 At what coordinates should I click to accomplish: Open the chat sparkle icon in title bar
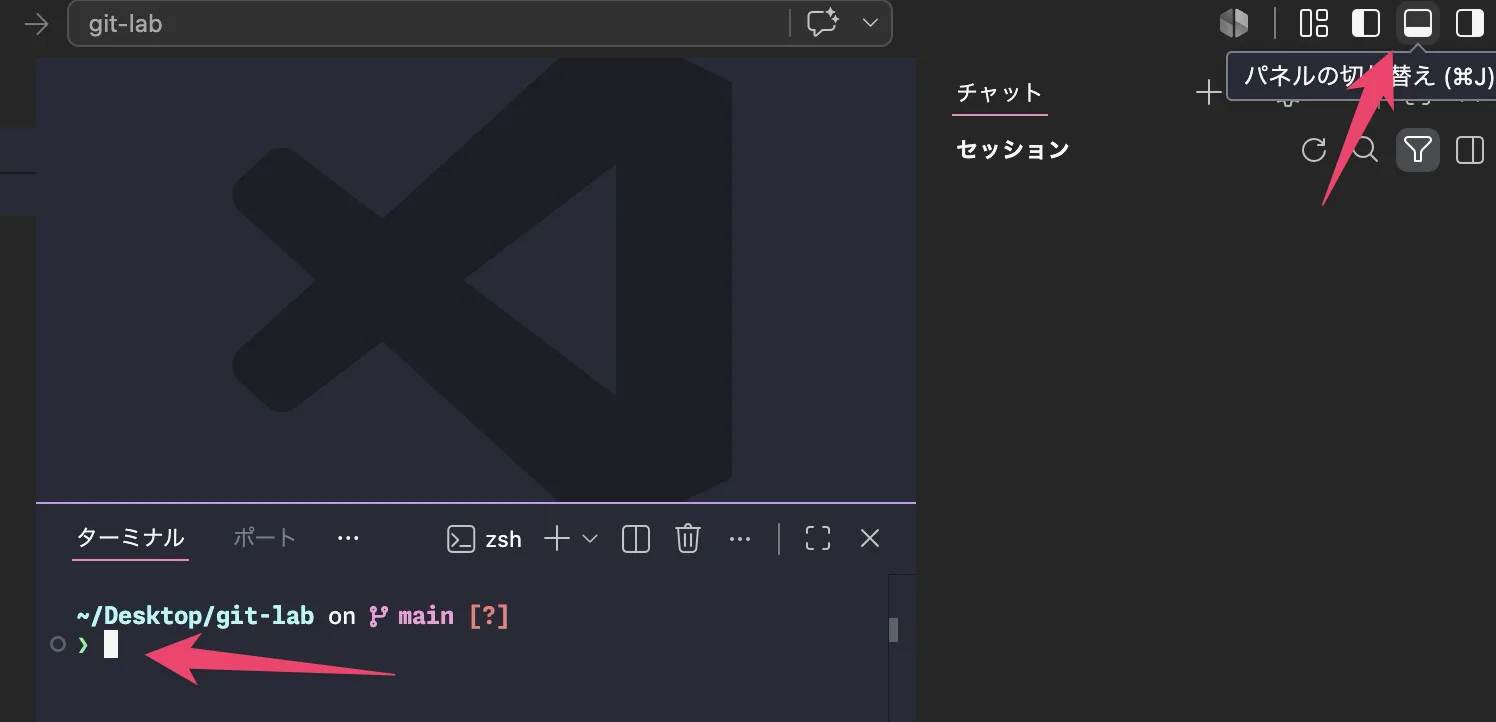click(x=823, y=23)
